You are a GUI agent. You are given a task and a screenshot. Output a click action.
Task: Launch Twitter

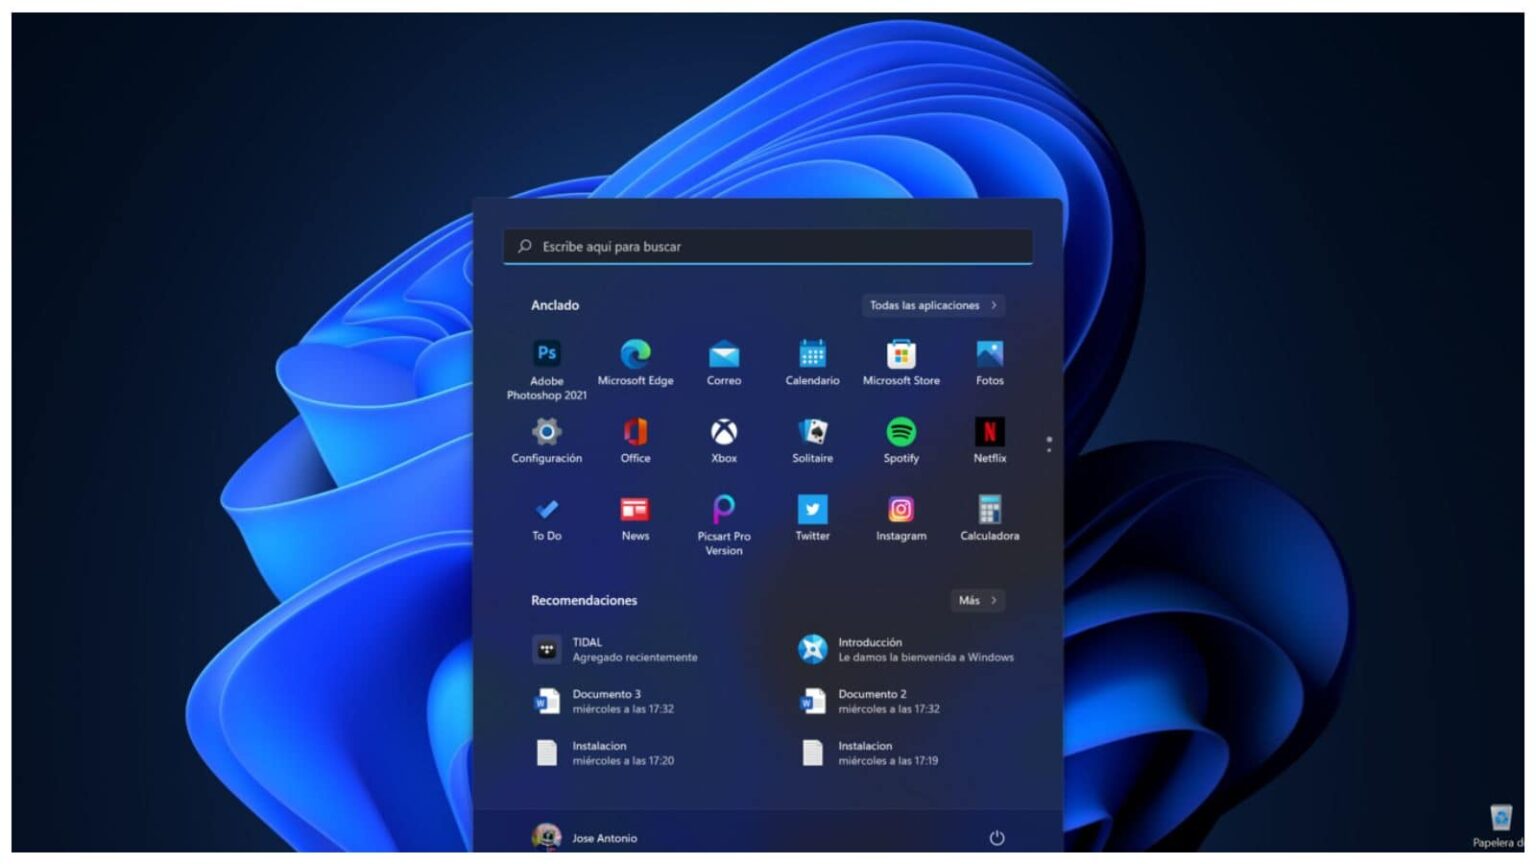(x=812, y=518)
